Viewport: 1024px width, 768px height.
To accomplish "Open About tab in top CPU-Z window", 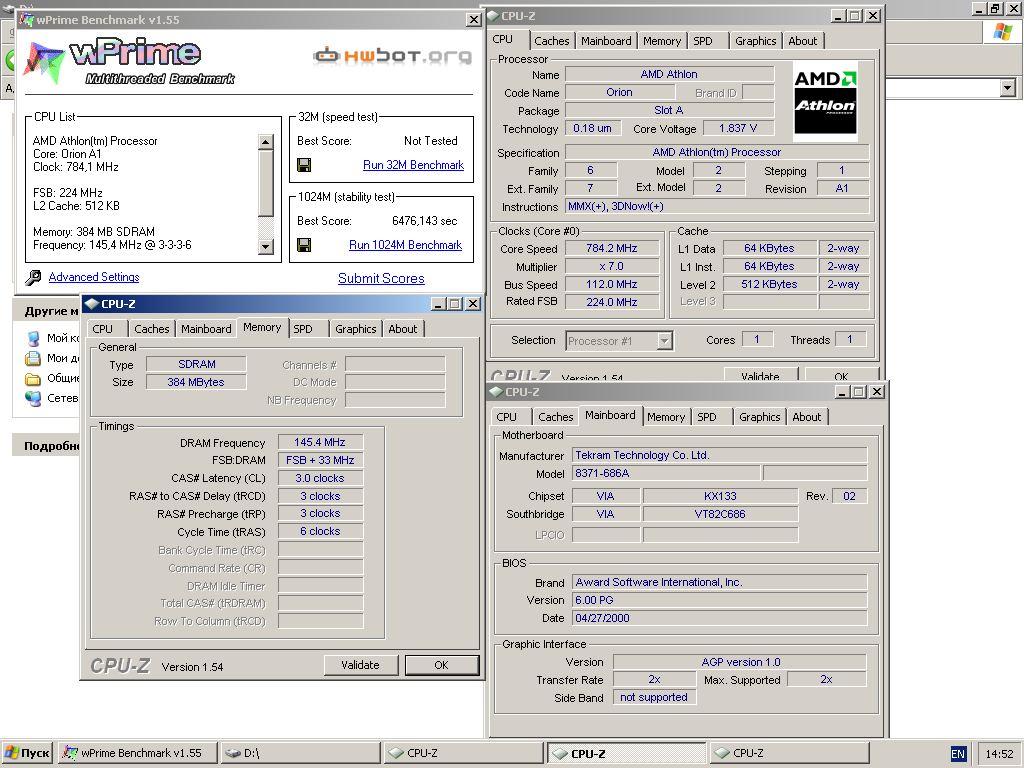I will tap(803, 41).
